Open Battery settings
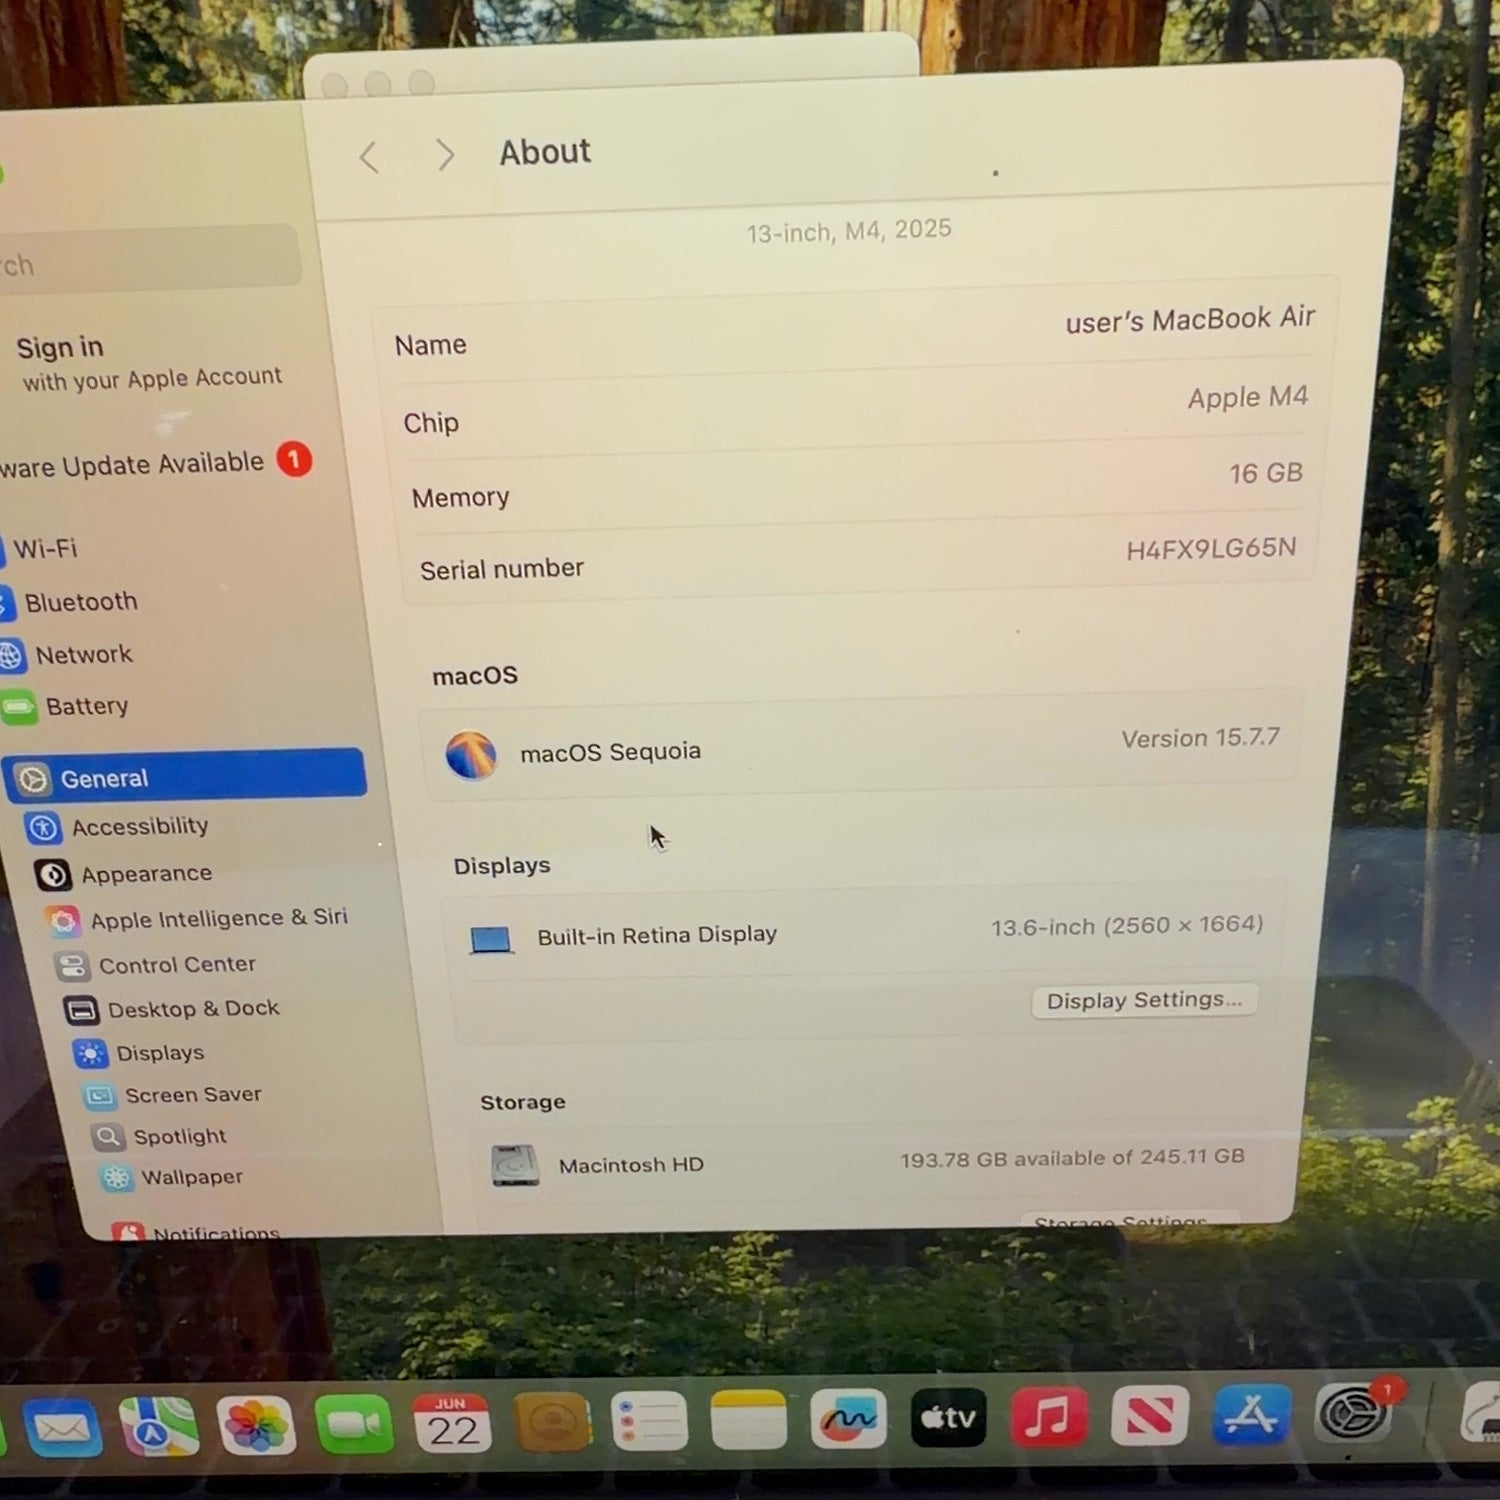 click(86, 707)
